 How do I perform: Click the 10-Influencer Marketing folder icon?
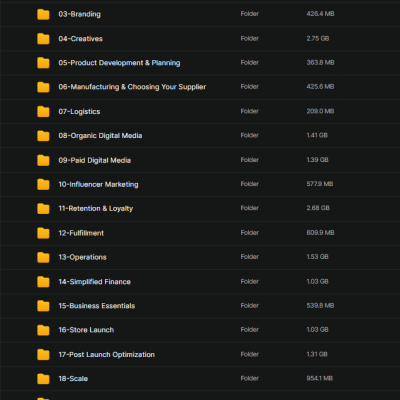pyautogui.click(x=43, y=184)
